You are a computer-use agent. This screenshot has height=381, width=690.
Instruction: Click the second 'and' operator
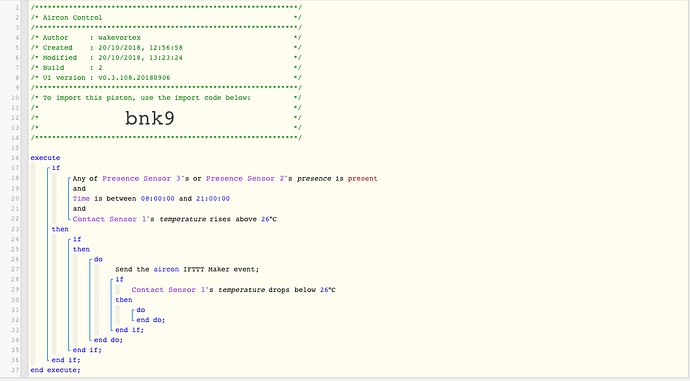[x=79, y=209]
